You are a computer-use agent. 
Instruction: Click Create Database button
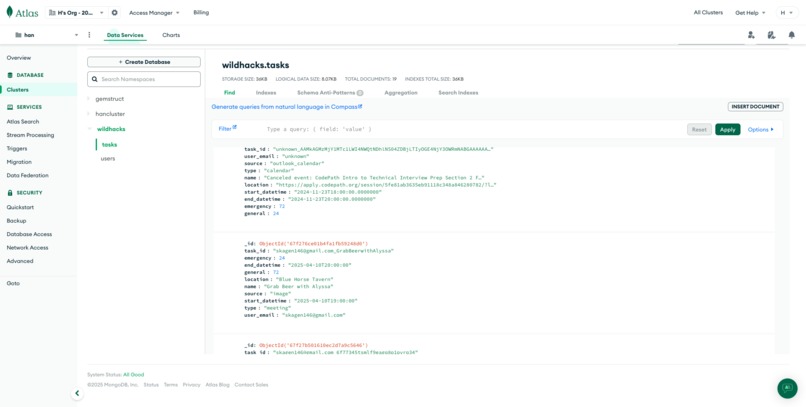144,62
